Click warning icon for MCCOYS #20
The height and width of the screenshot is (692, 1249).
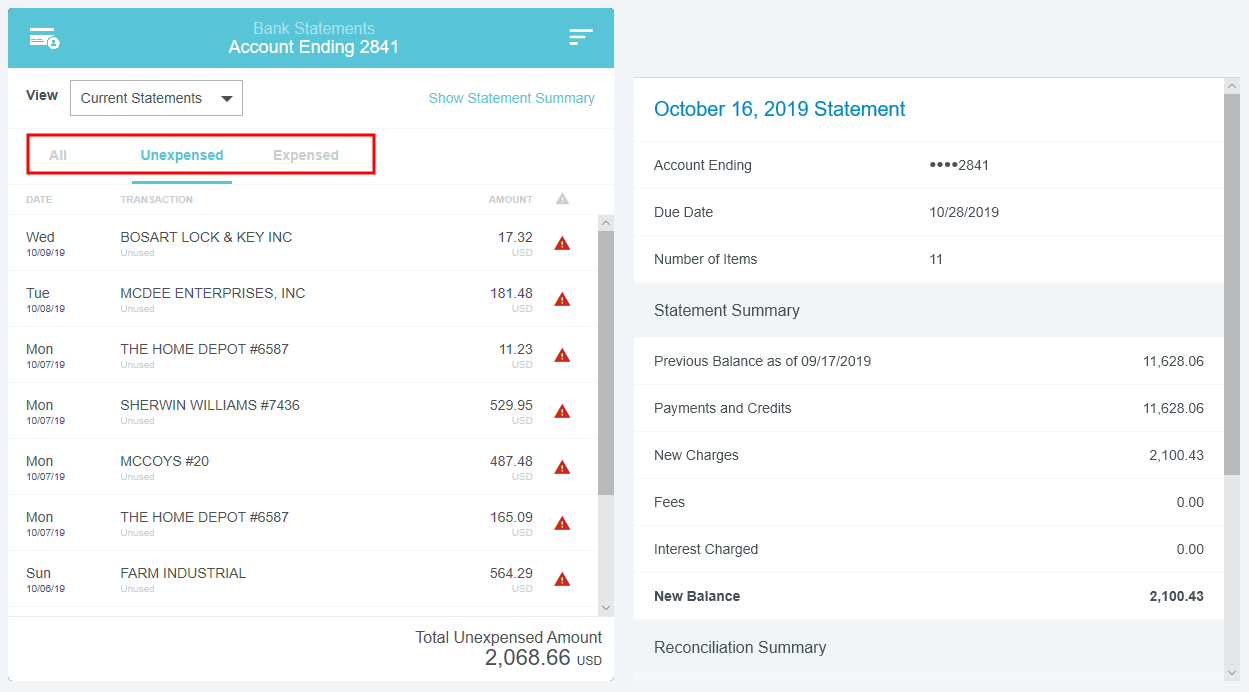[x=562, y=467]
